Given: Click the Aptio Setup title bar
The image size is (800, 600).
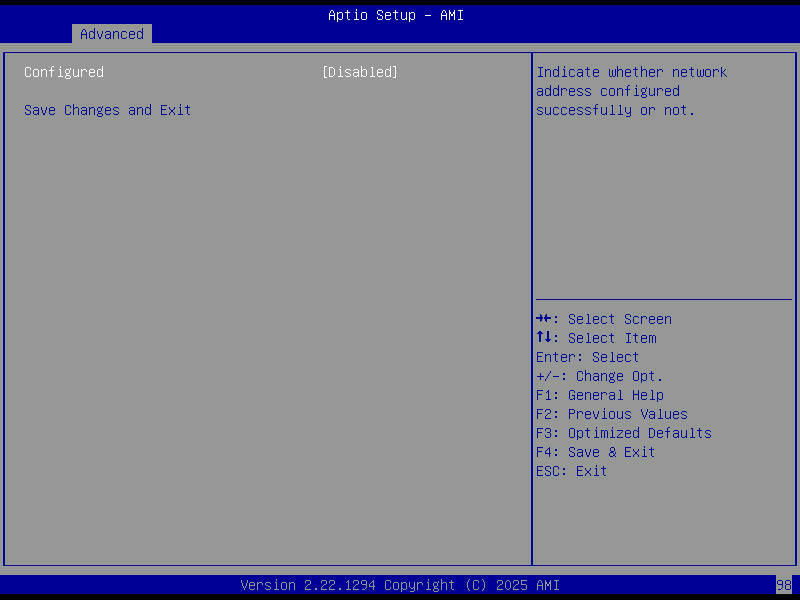Looking at the screenshot, I should pyautogui.click(x=396, y=15).
